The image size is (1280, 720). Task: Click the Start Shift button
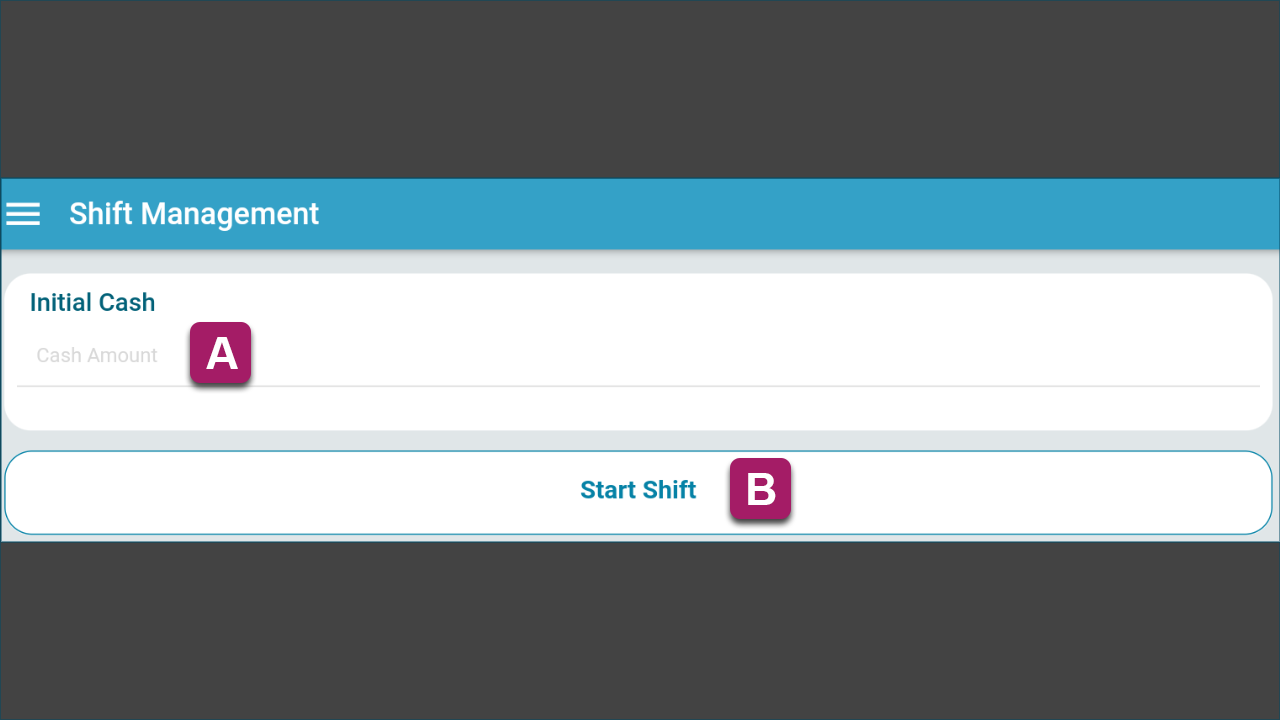(x=638, y=492)
